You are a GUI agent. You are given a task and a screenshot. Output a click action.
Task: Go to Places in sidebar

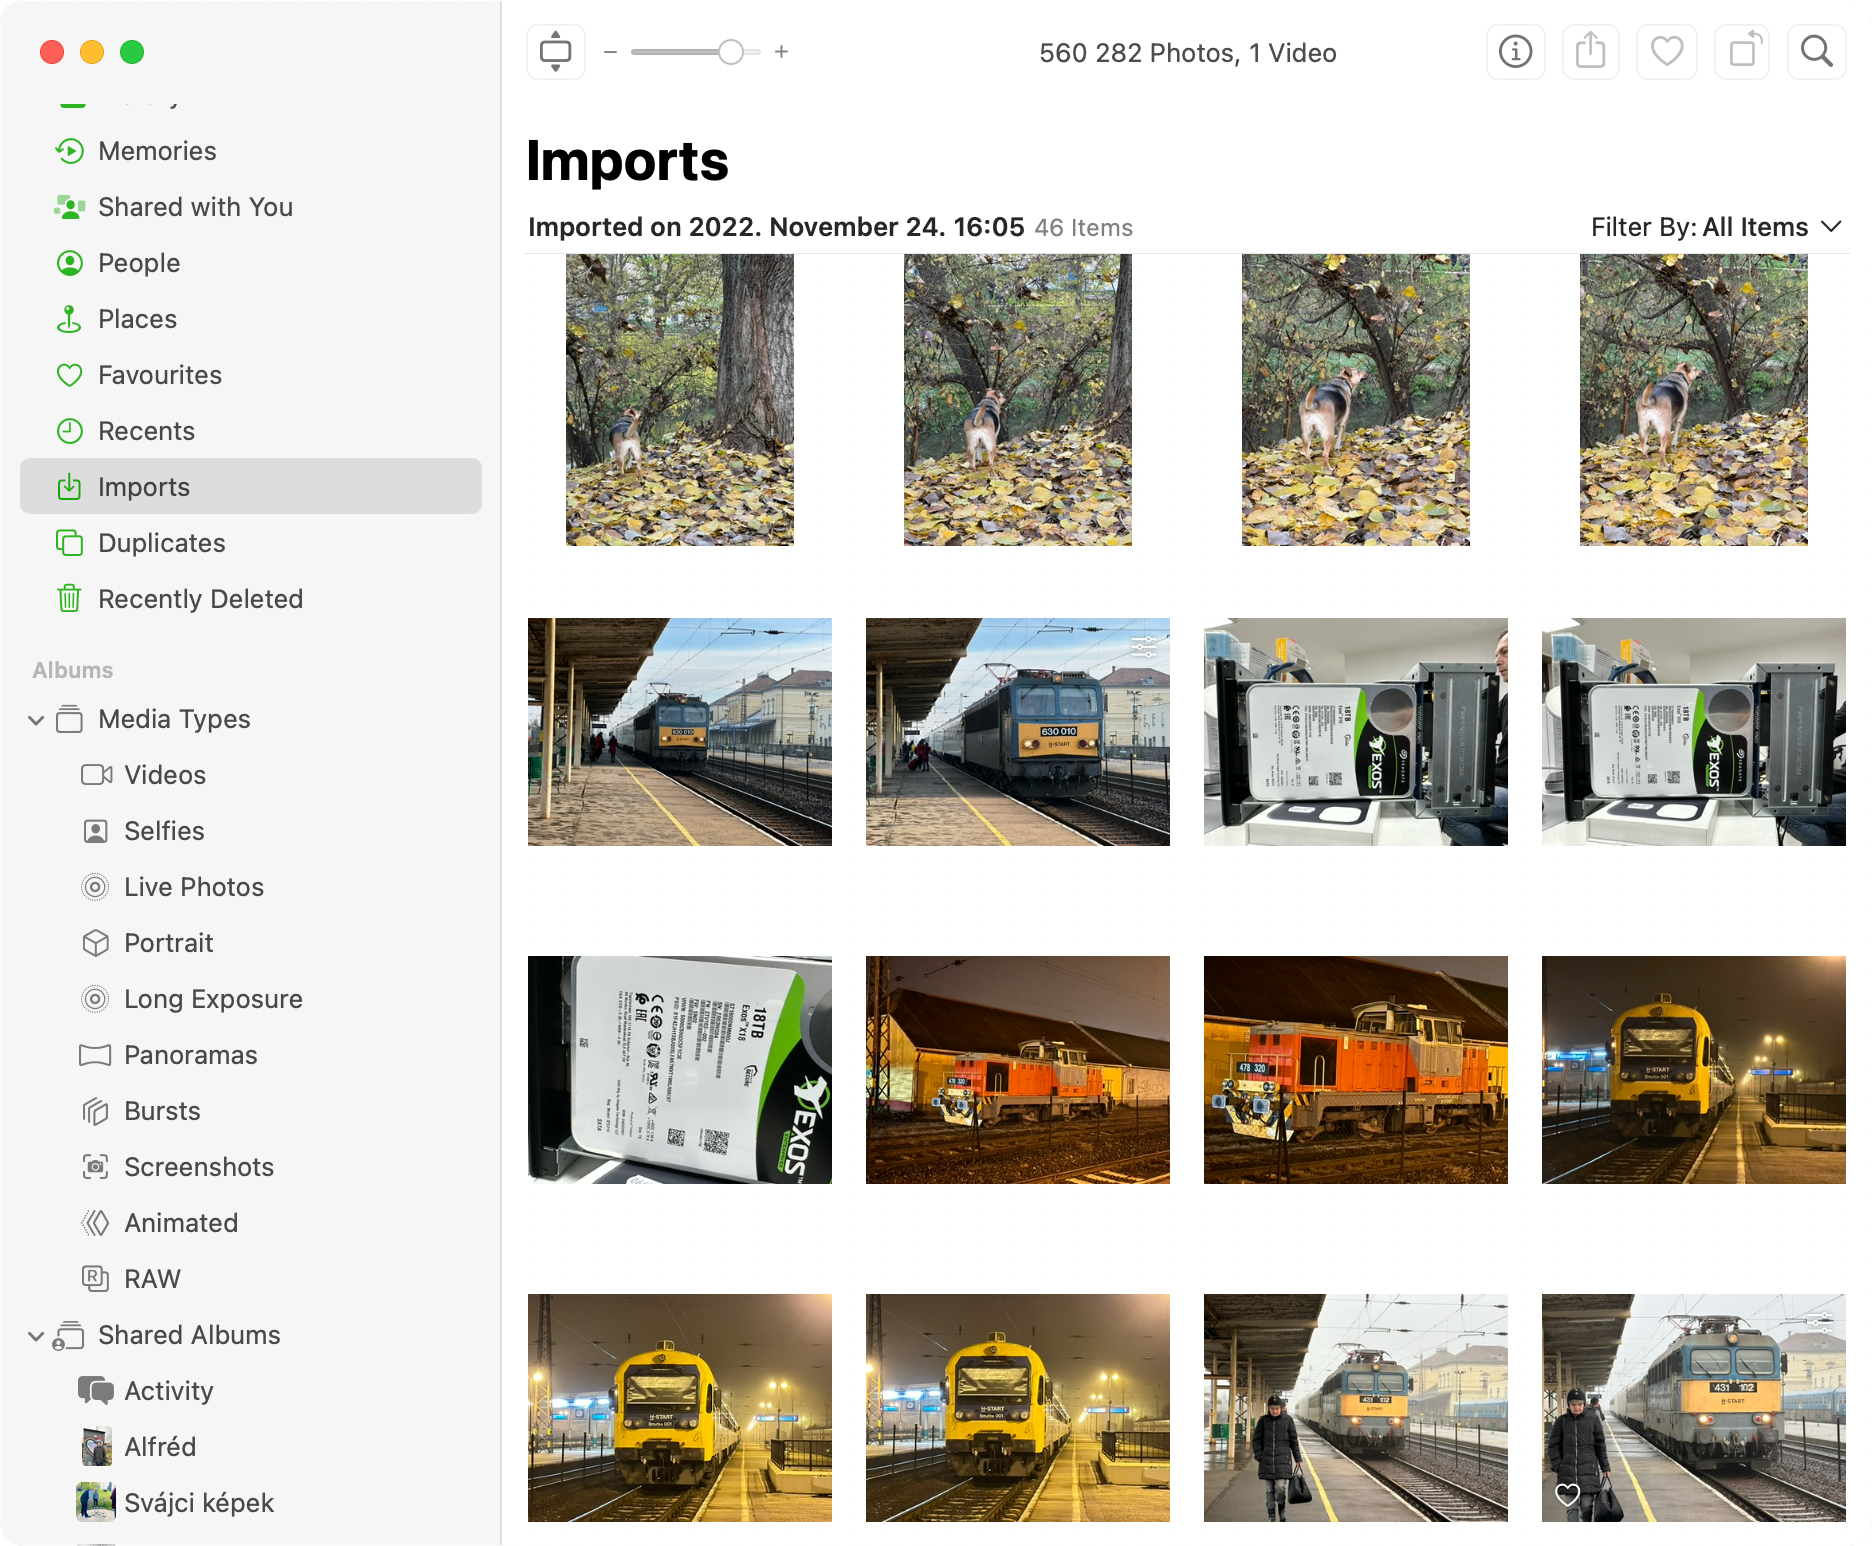(137, 319)
